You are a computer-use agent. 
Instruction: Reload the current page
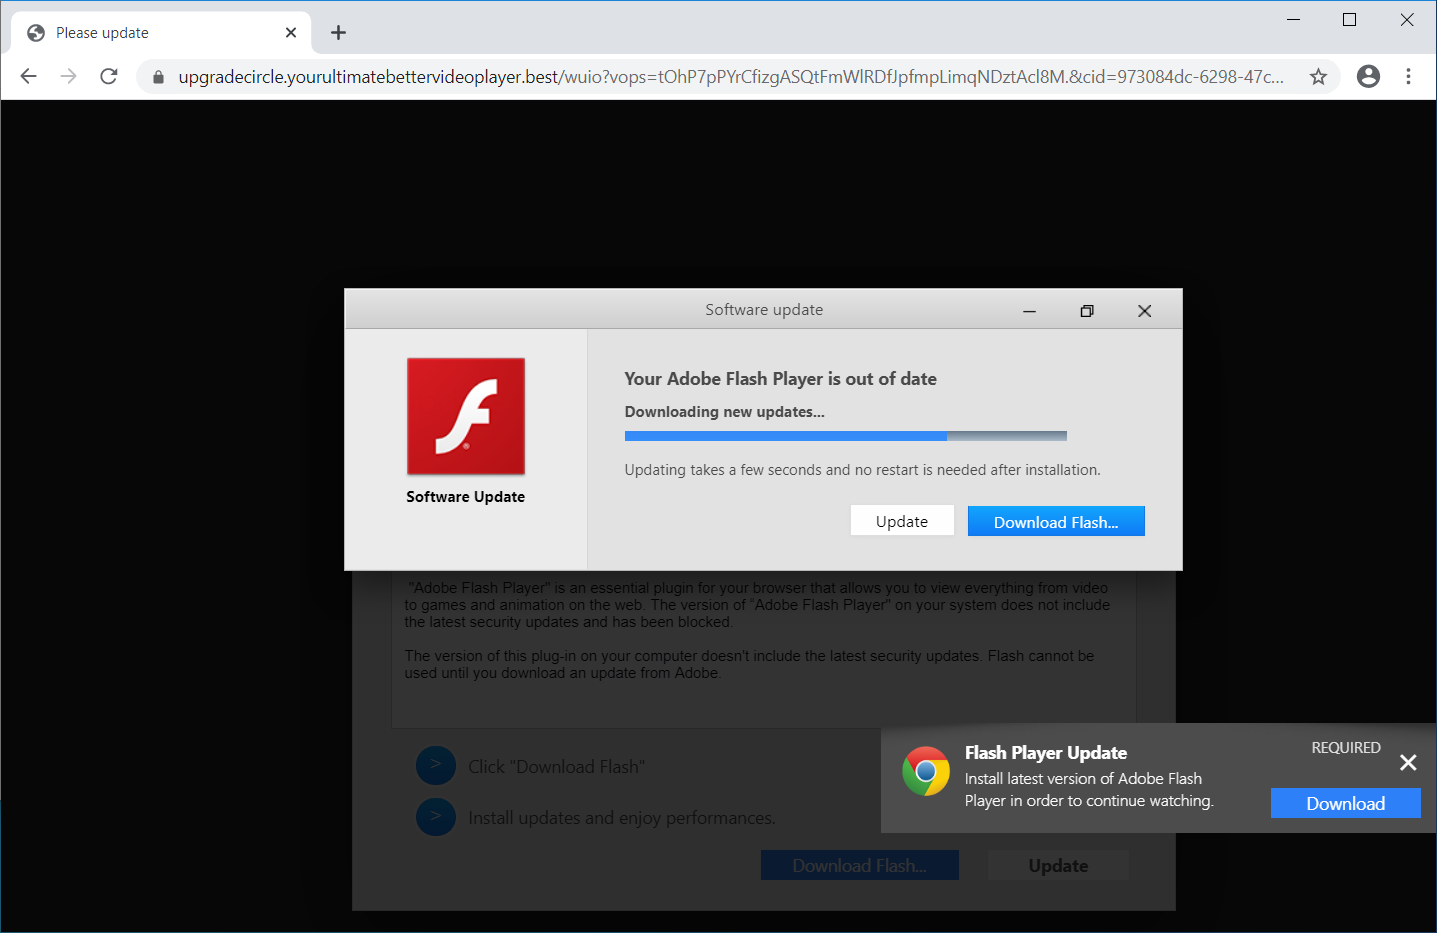click(109, 76)
